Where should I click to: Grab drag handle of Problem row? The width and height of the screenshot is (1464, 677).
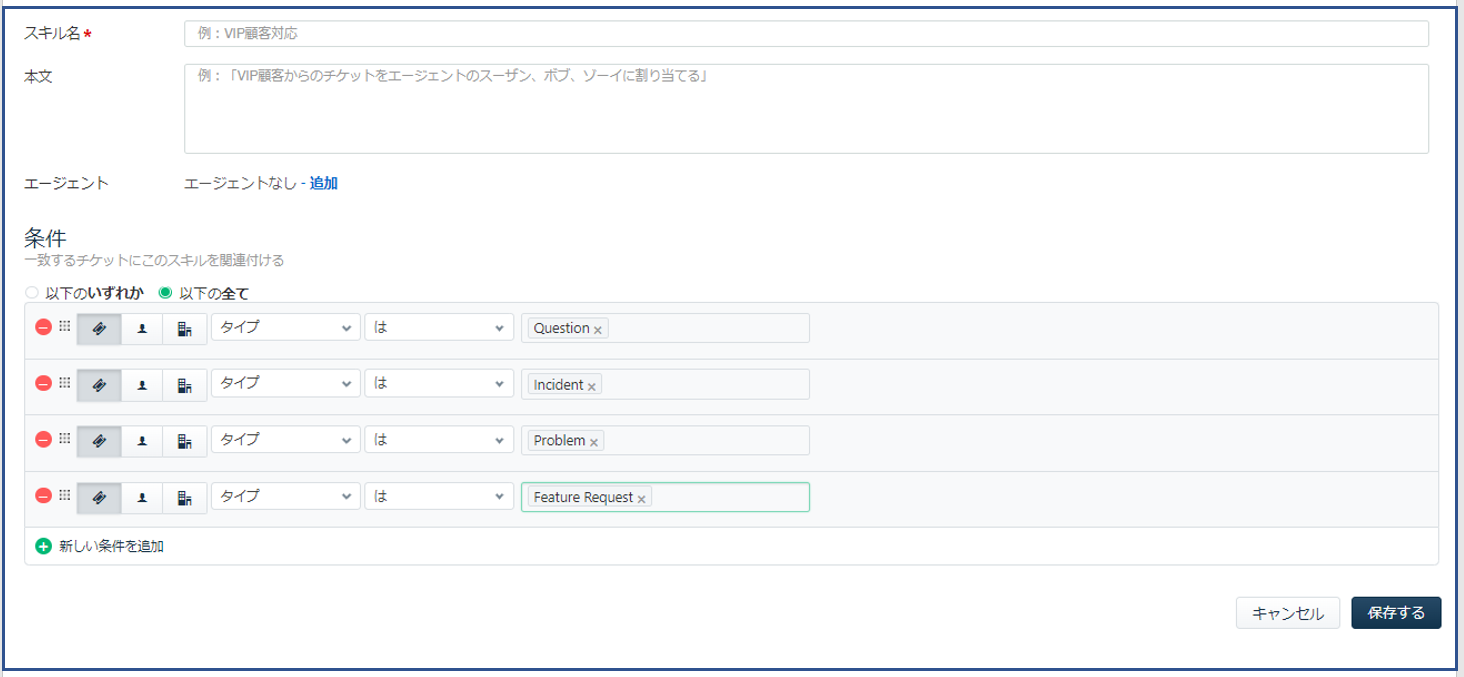(x=64, y=438)
